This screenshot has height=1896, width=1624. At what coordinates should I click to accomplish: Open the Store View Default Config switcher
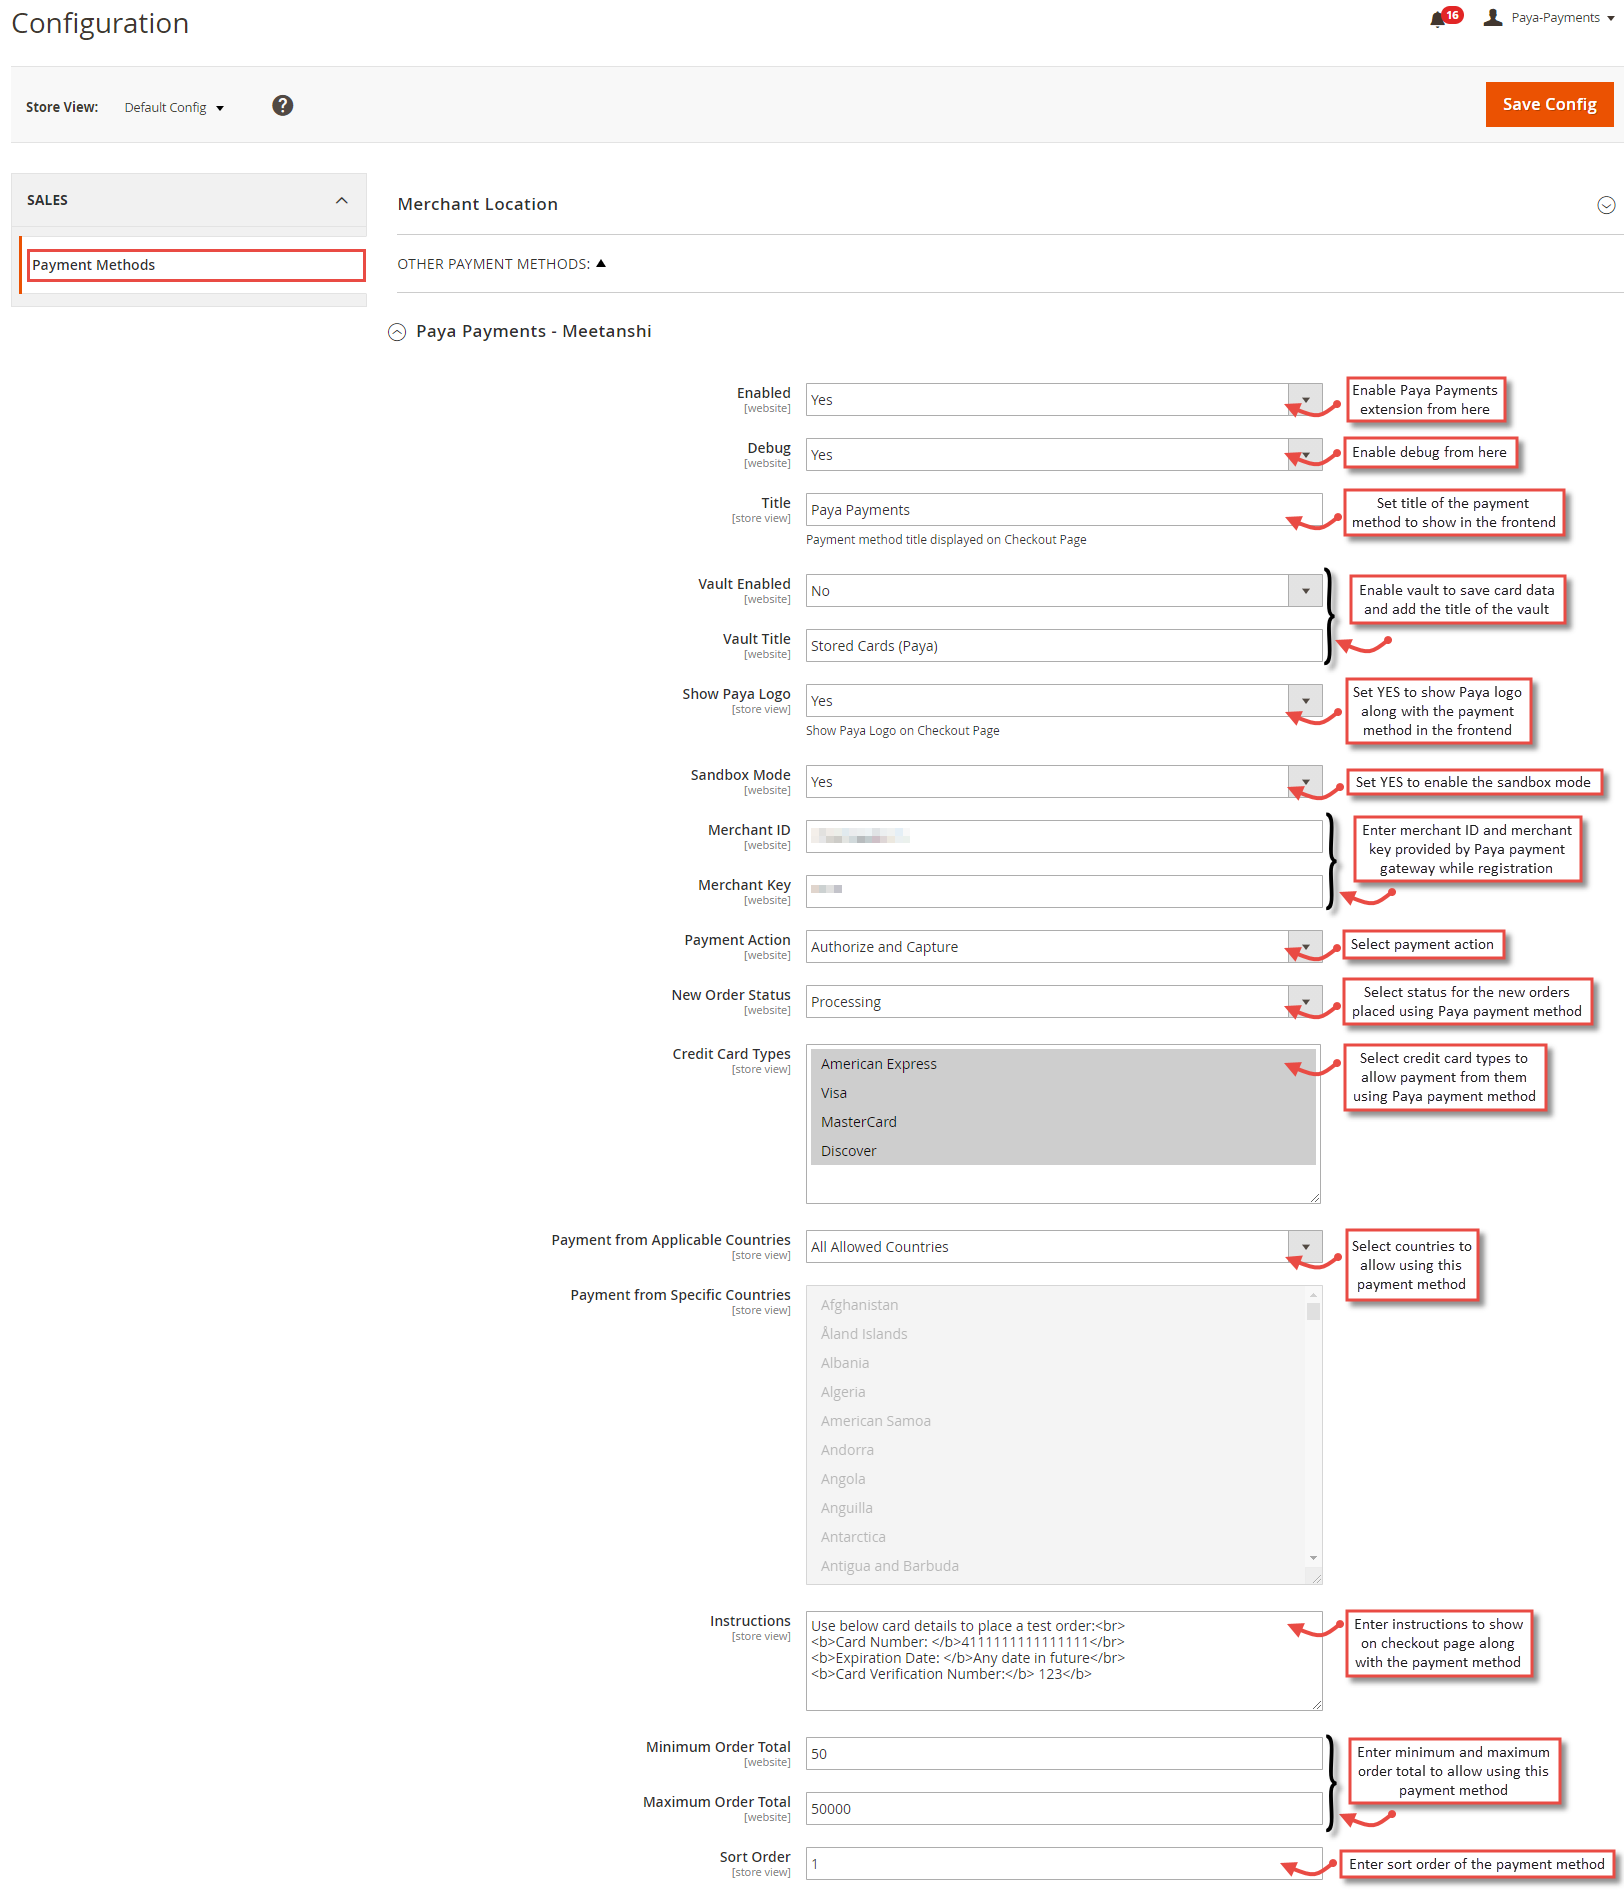[x=174, y=107]
